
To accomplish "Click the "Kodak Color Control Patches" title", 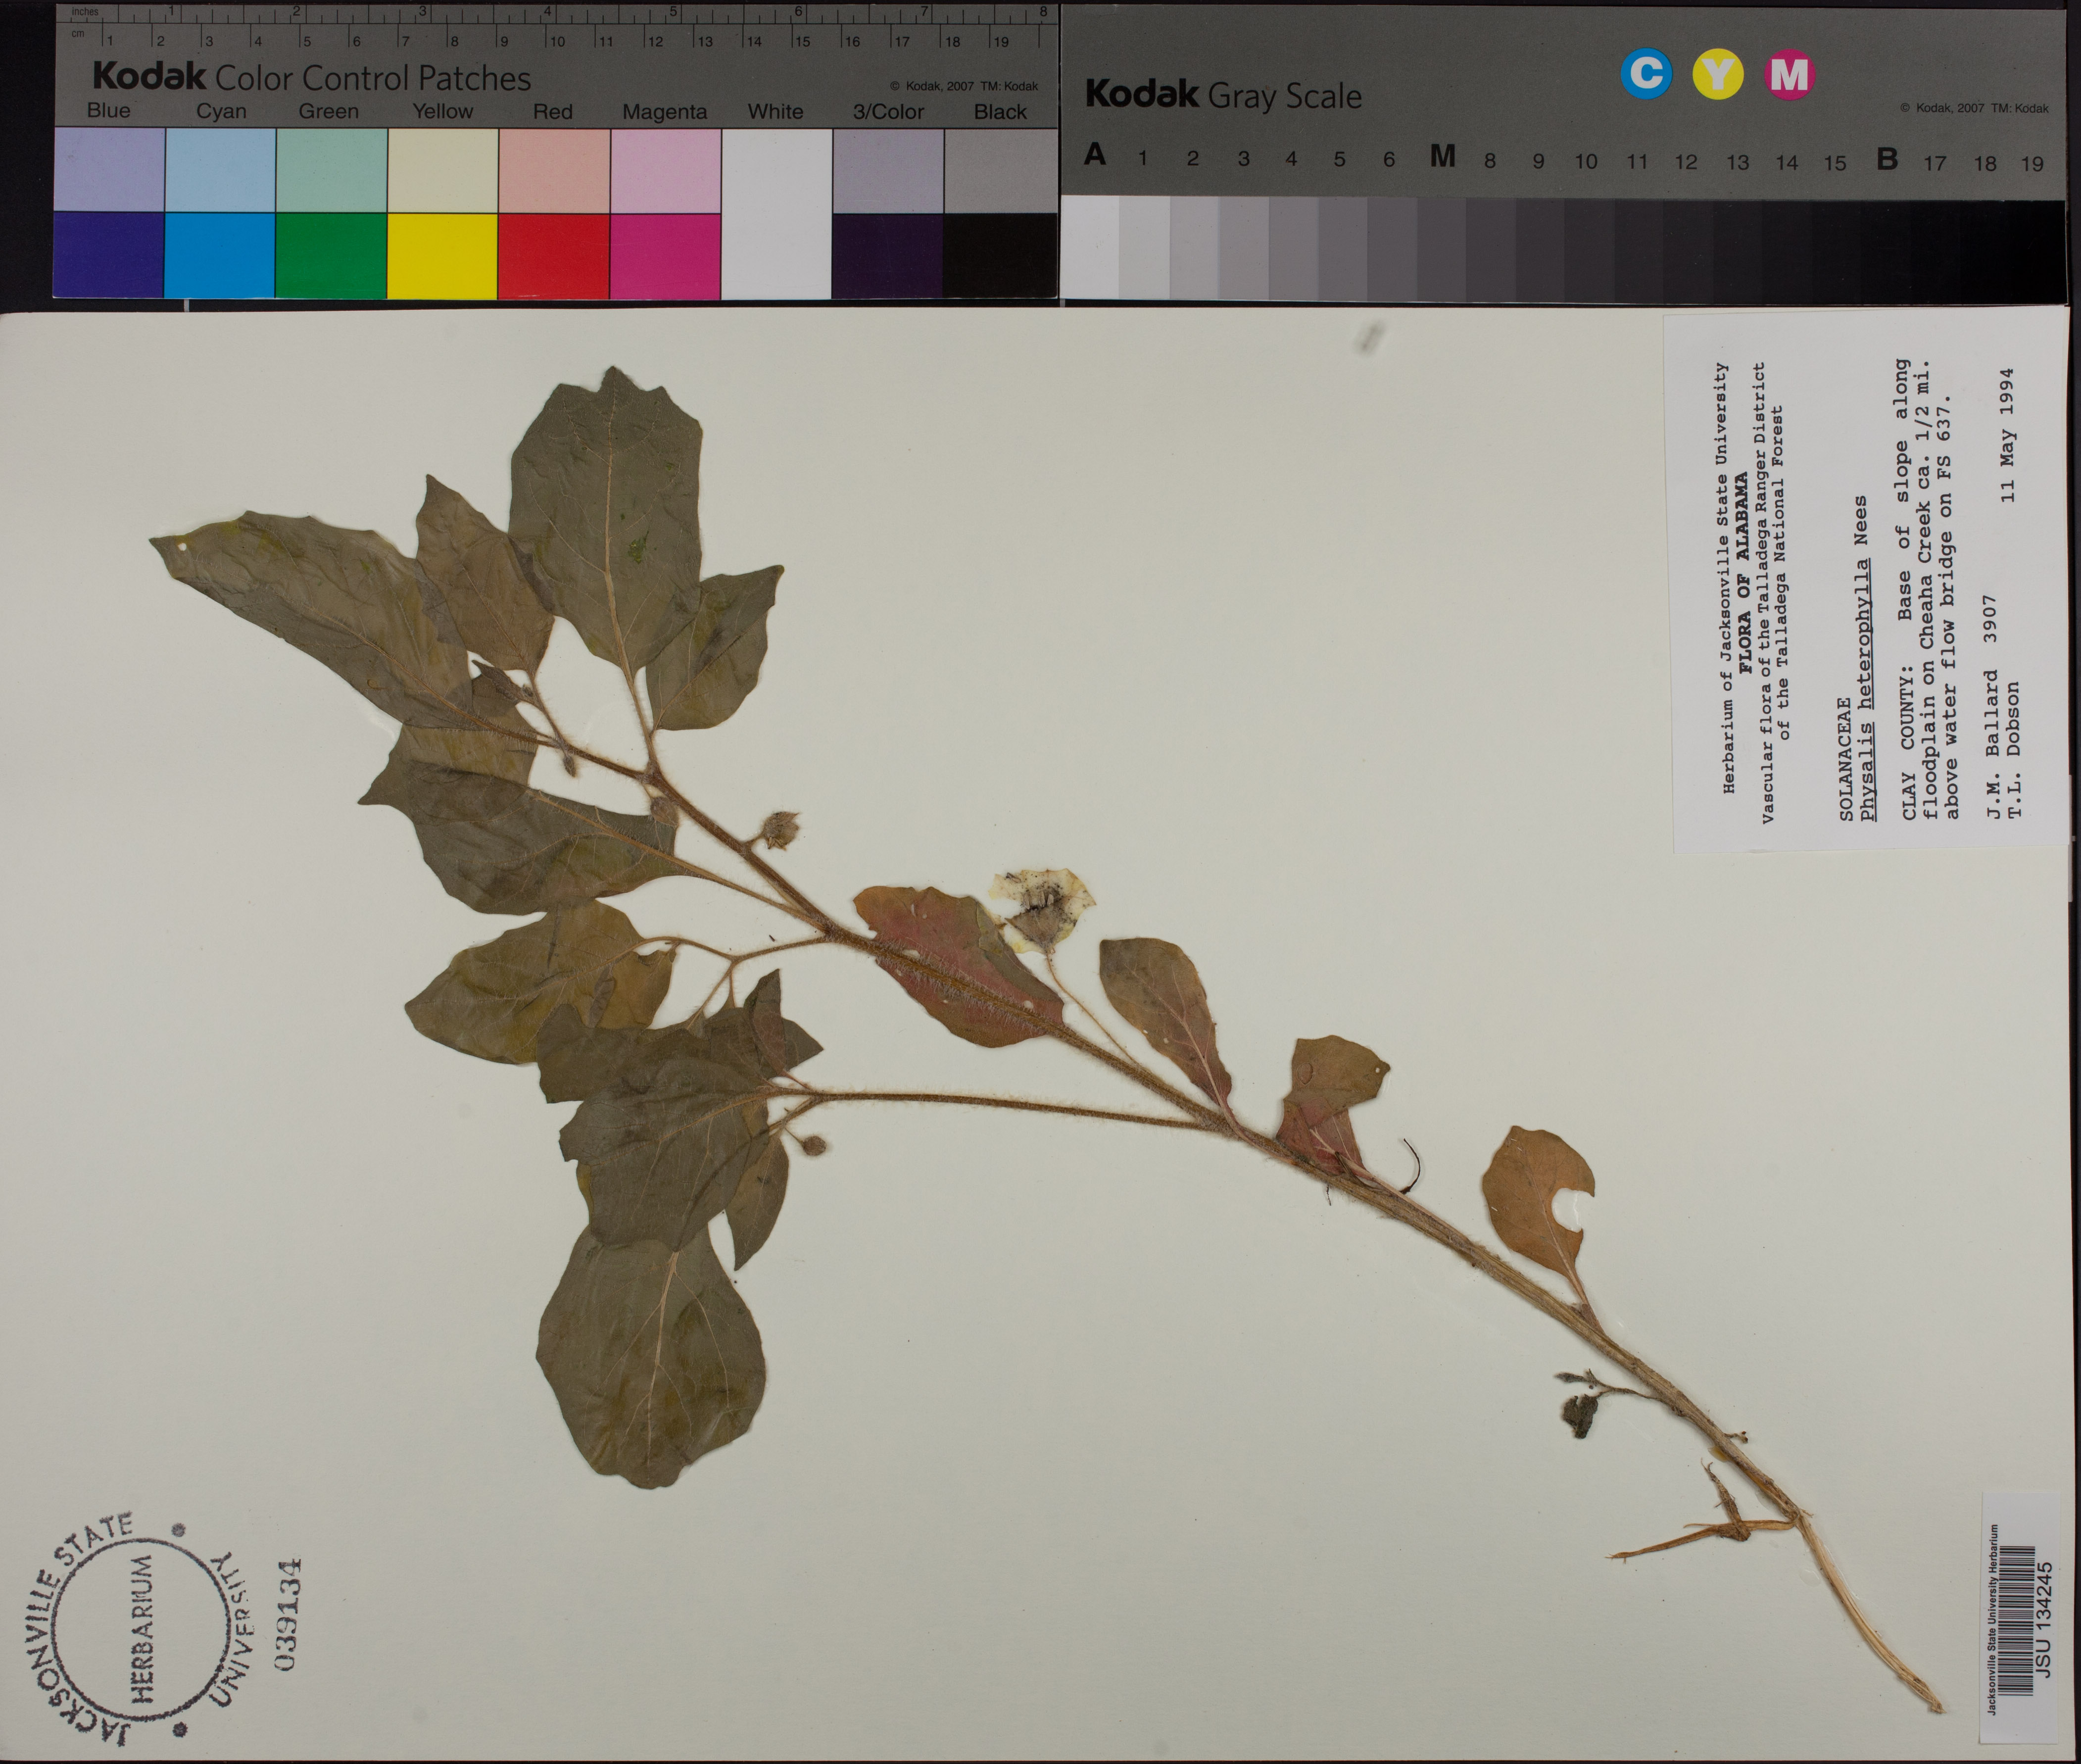I will click(312, 77).
